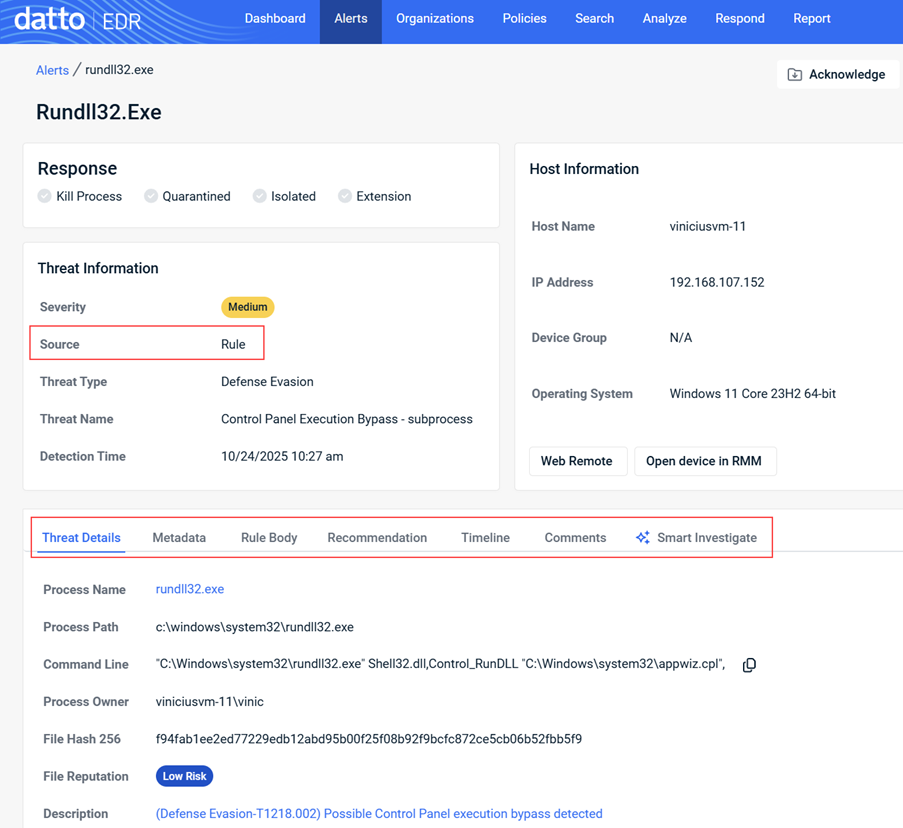The image size is (903, 828).
Task: Open the rundll32.exe process name link
Action: (x=190, y=589)
